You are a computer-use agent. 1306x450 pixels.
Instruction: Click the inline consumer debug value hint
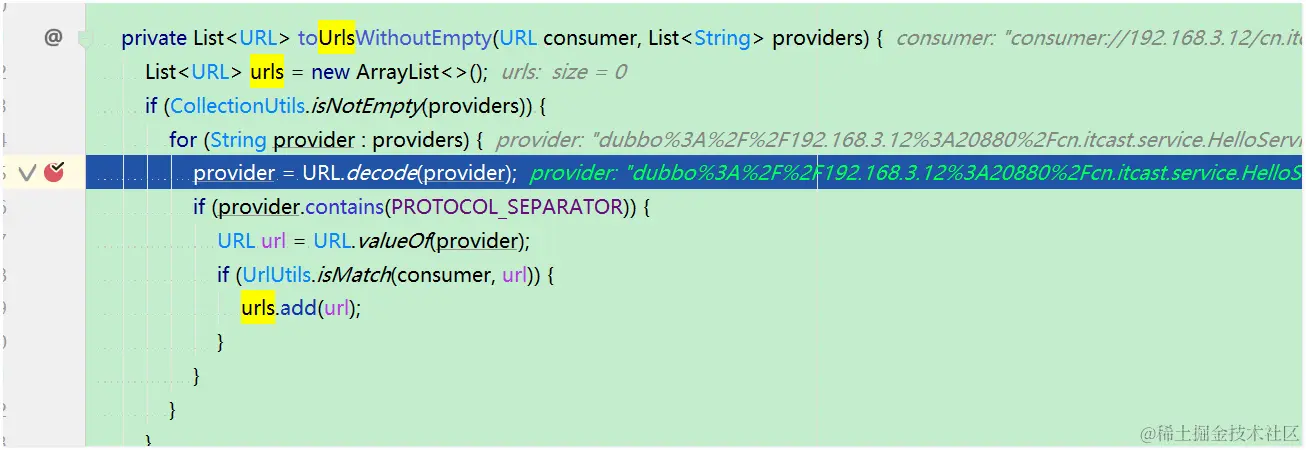point(1100,39)
